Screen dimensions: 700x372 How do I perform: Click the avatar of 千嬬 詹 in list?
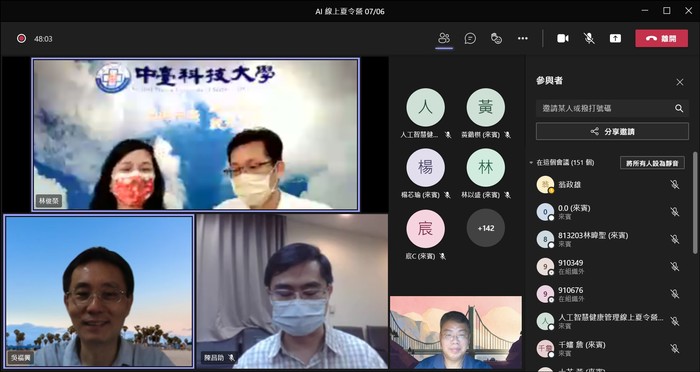click(x=545, y=348)
